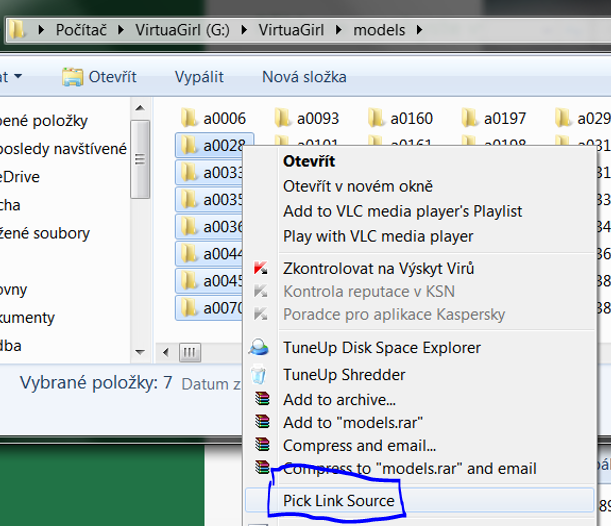Select the a0036 folder
The image size is (611, 526).
[x=209, y=226]
